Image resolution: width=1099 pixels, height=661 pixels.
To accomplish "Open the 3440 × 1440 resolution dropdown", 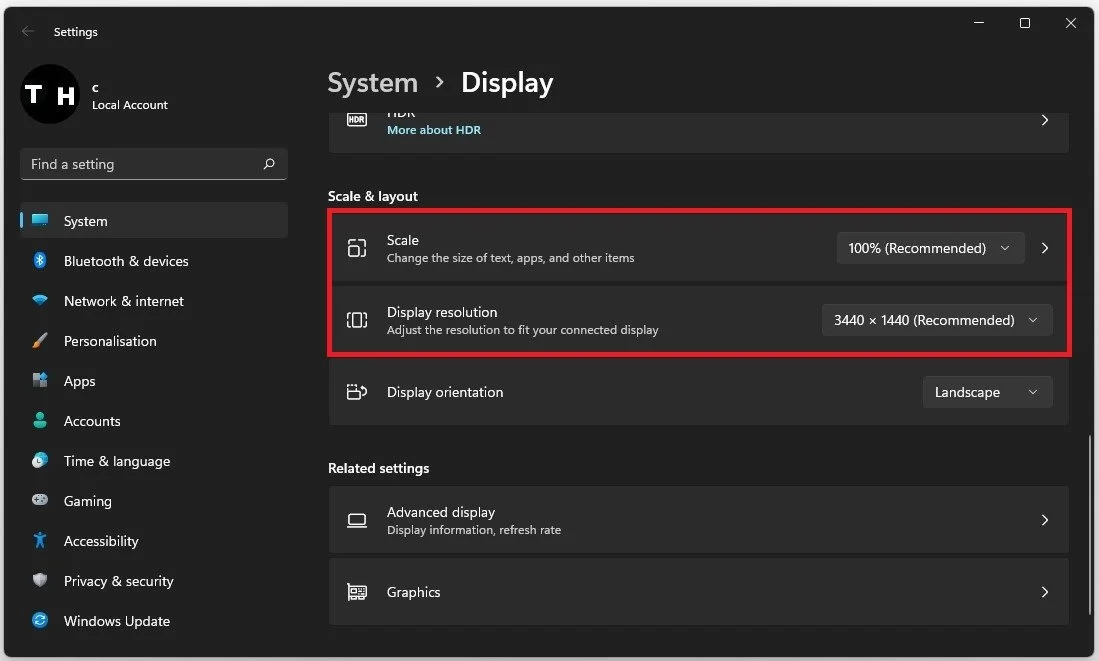I will click(937, 320).
